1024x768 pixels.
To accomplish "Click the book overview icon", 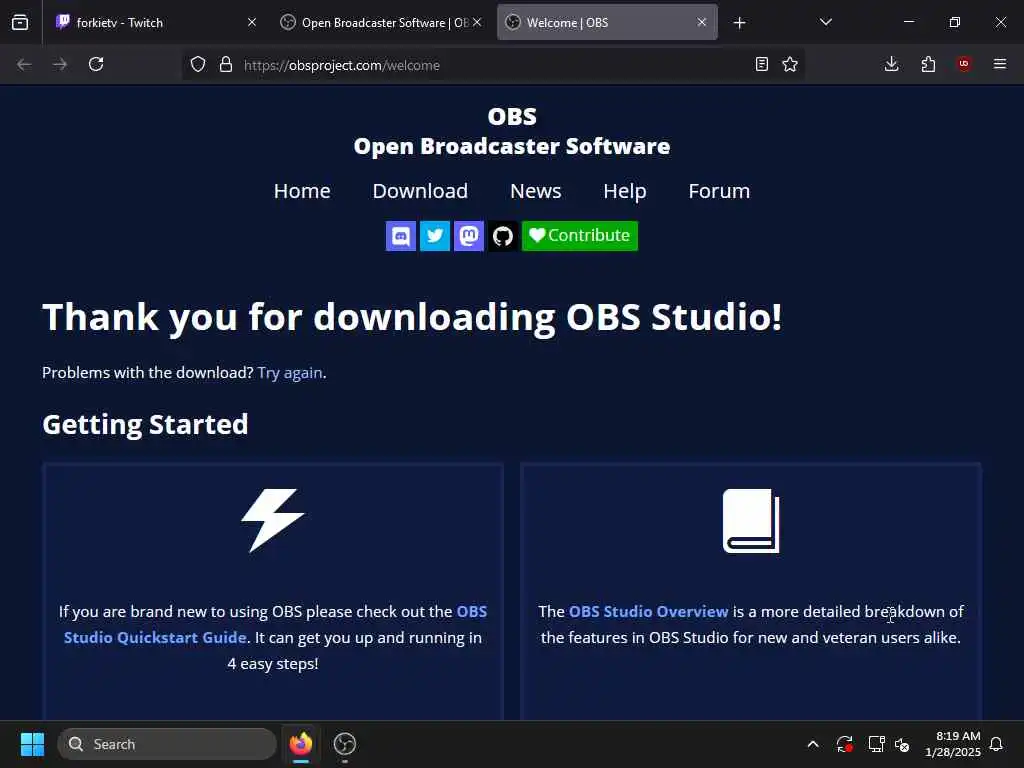I will 751,520.
